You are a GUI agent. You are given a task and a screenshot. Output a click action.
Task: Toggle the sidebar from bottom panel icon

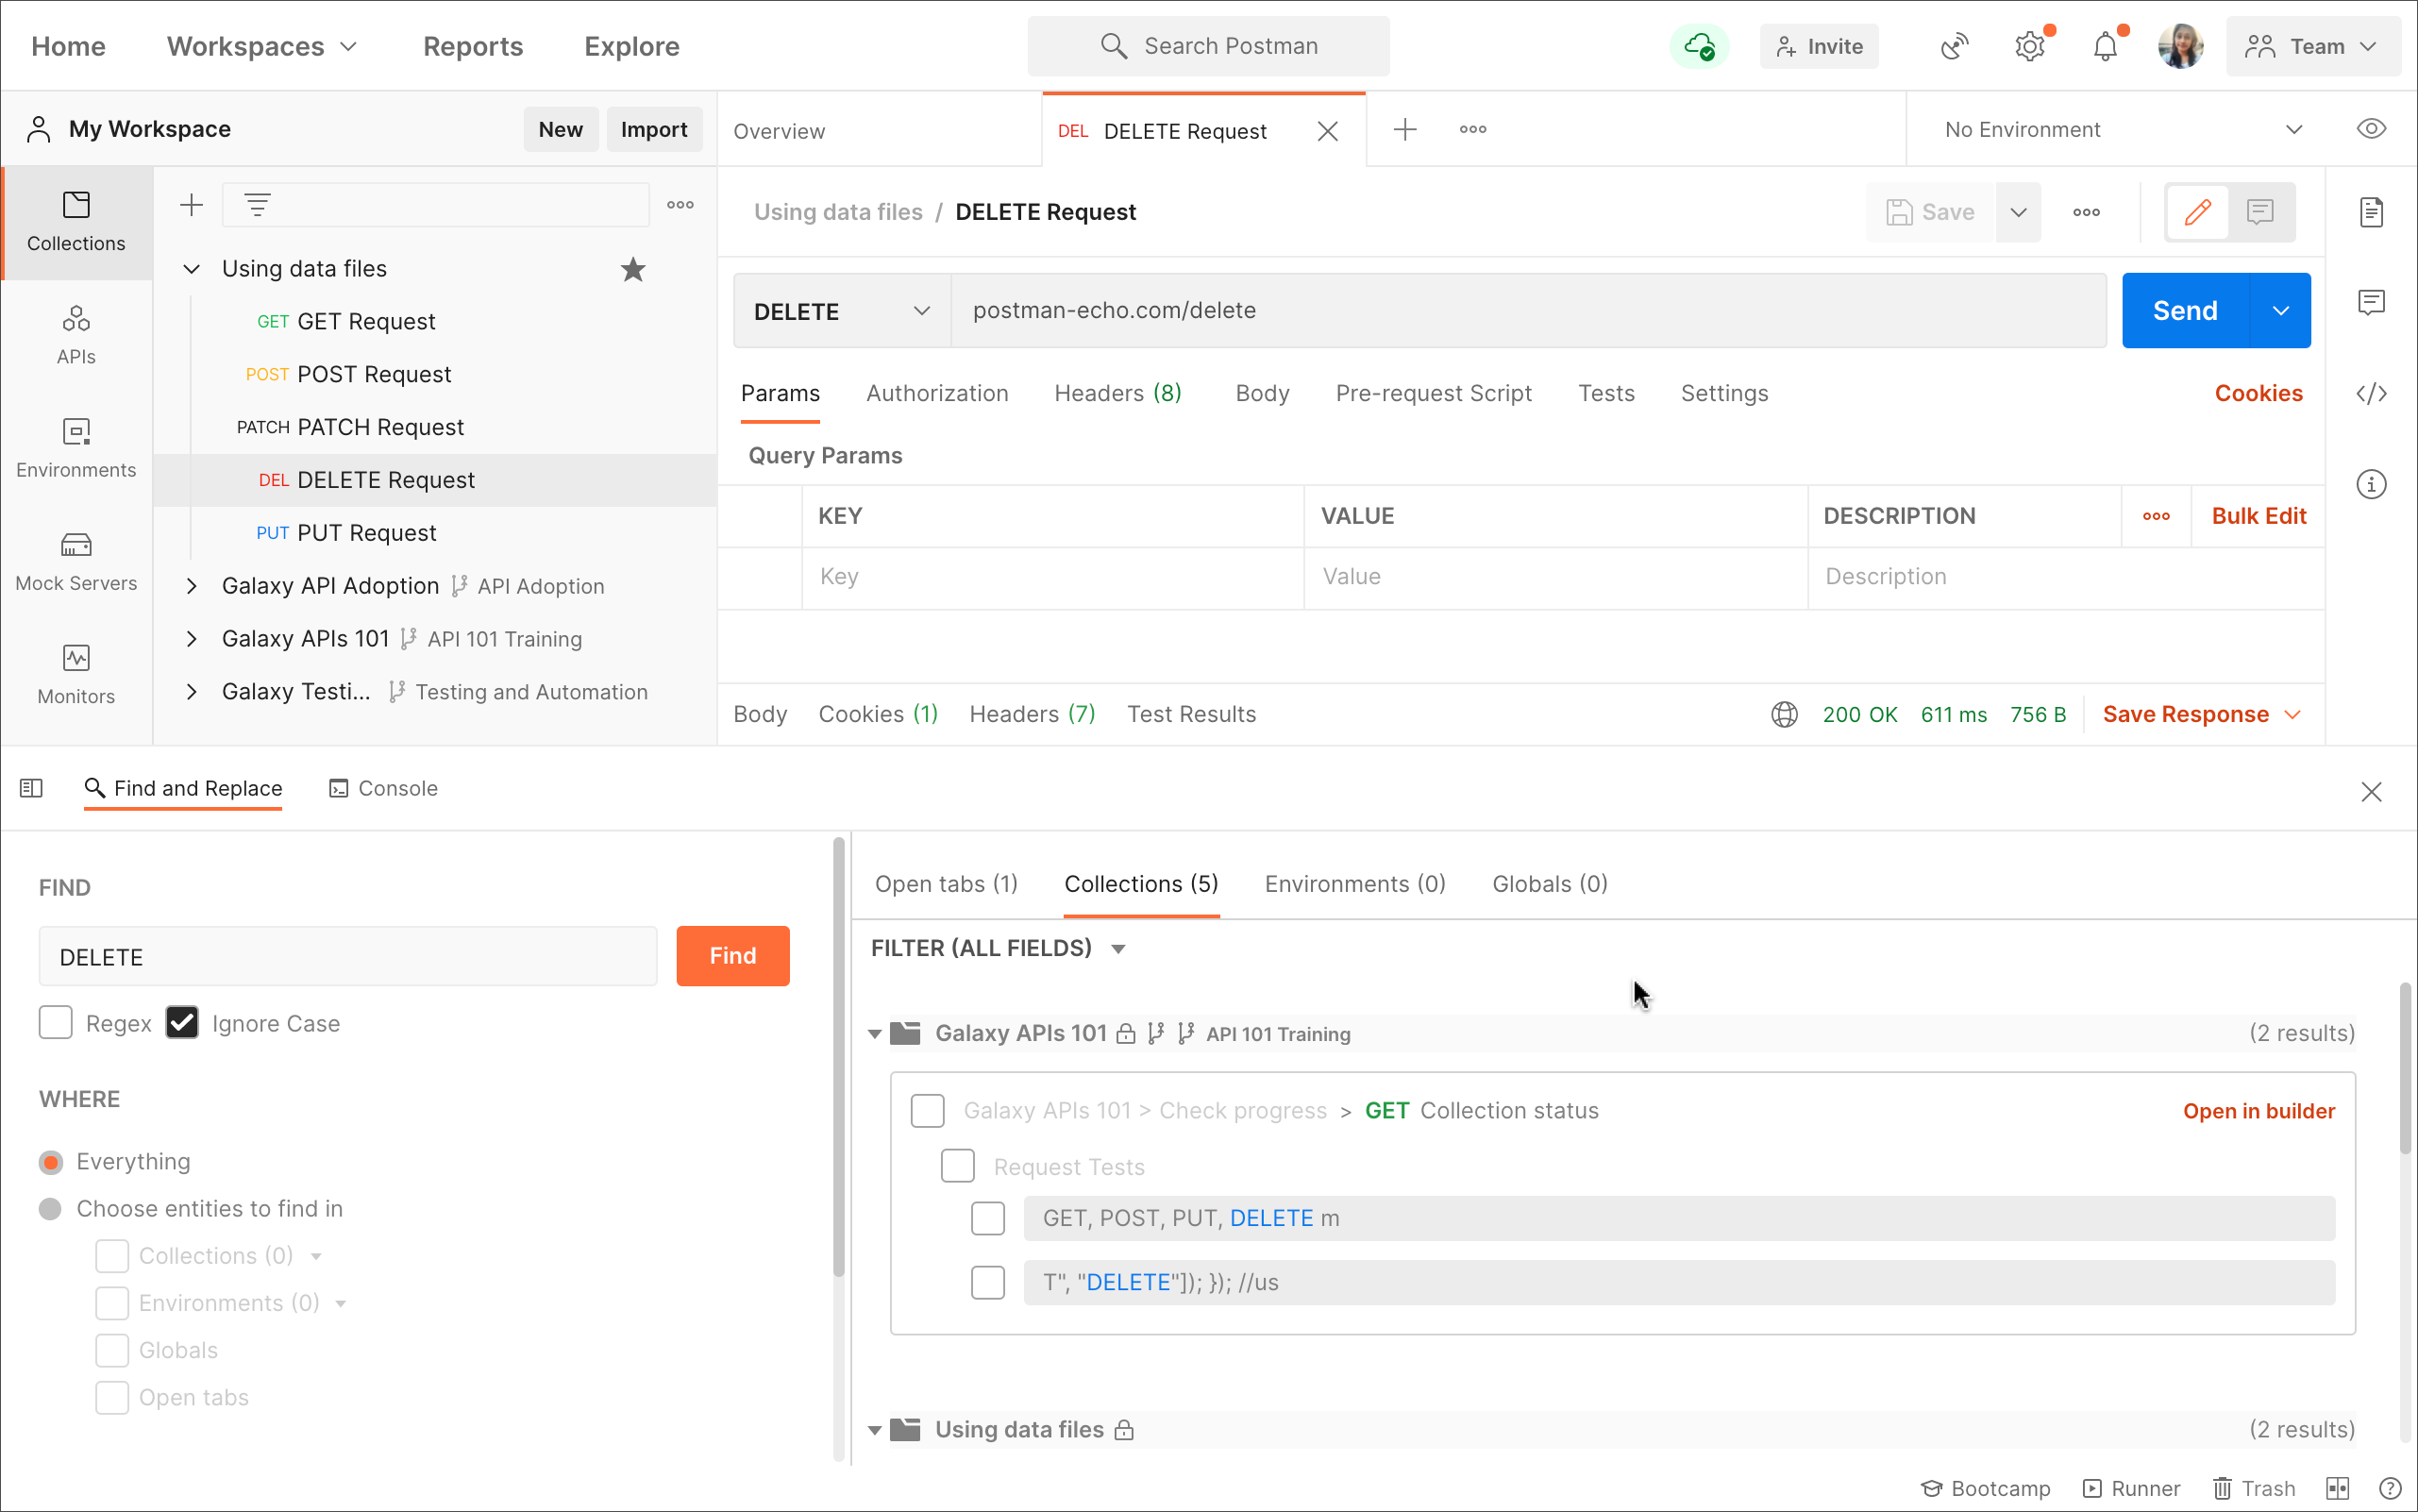(31, 788)
